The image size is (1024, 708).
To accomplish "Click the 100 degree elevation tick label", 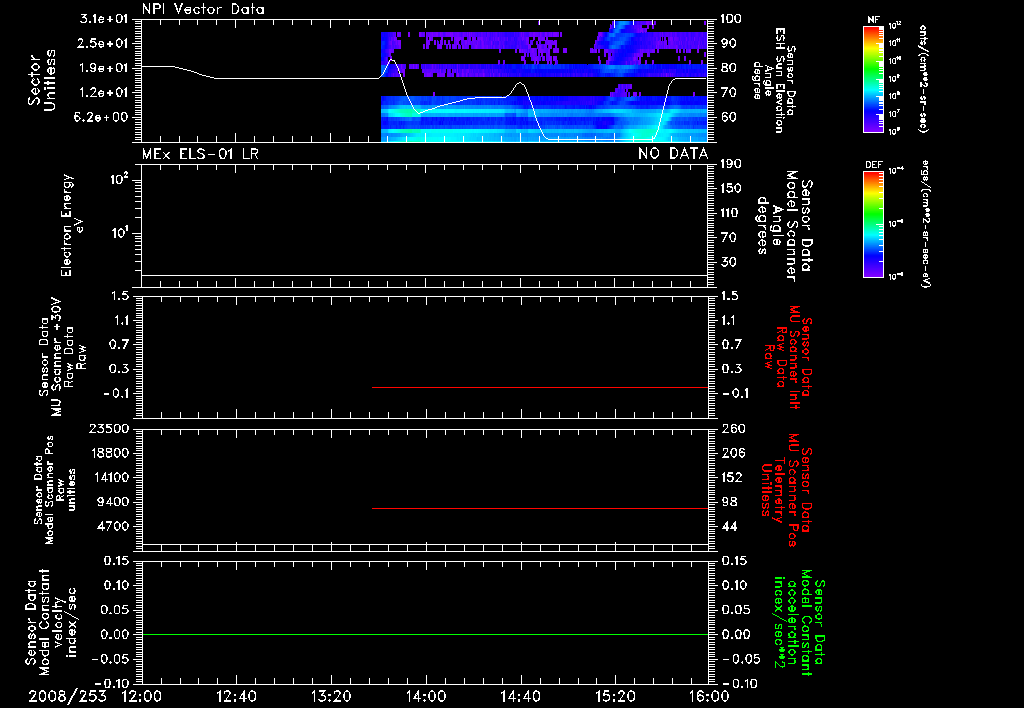I will pyautogui.click(x=731, y=19).
